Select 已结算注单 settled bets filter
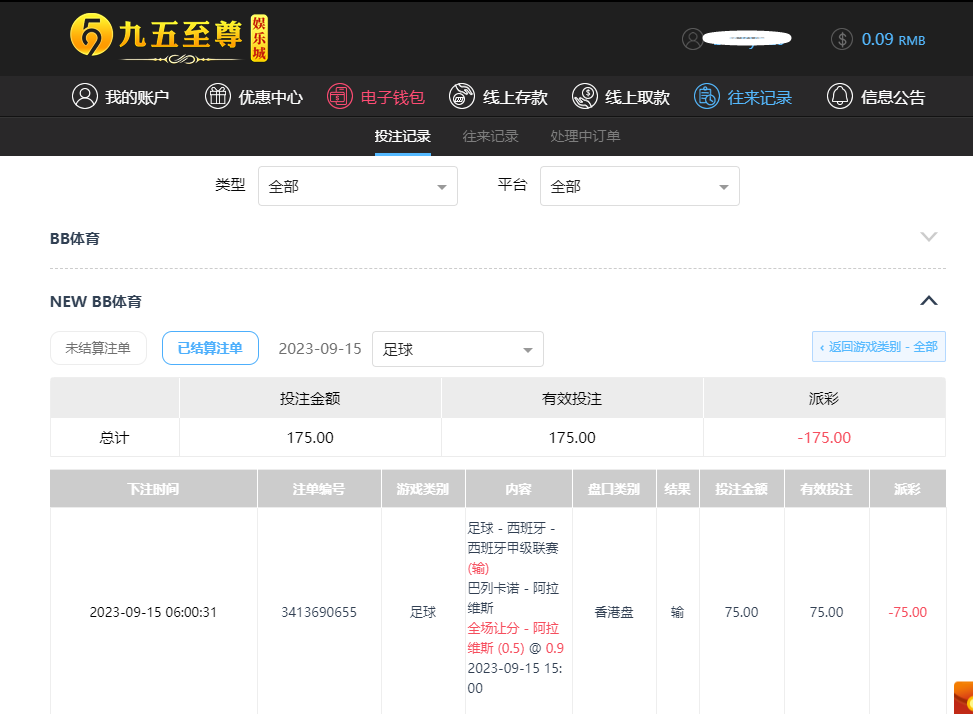Viewport: 973px width, 714px height. coord(210,348)
